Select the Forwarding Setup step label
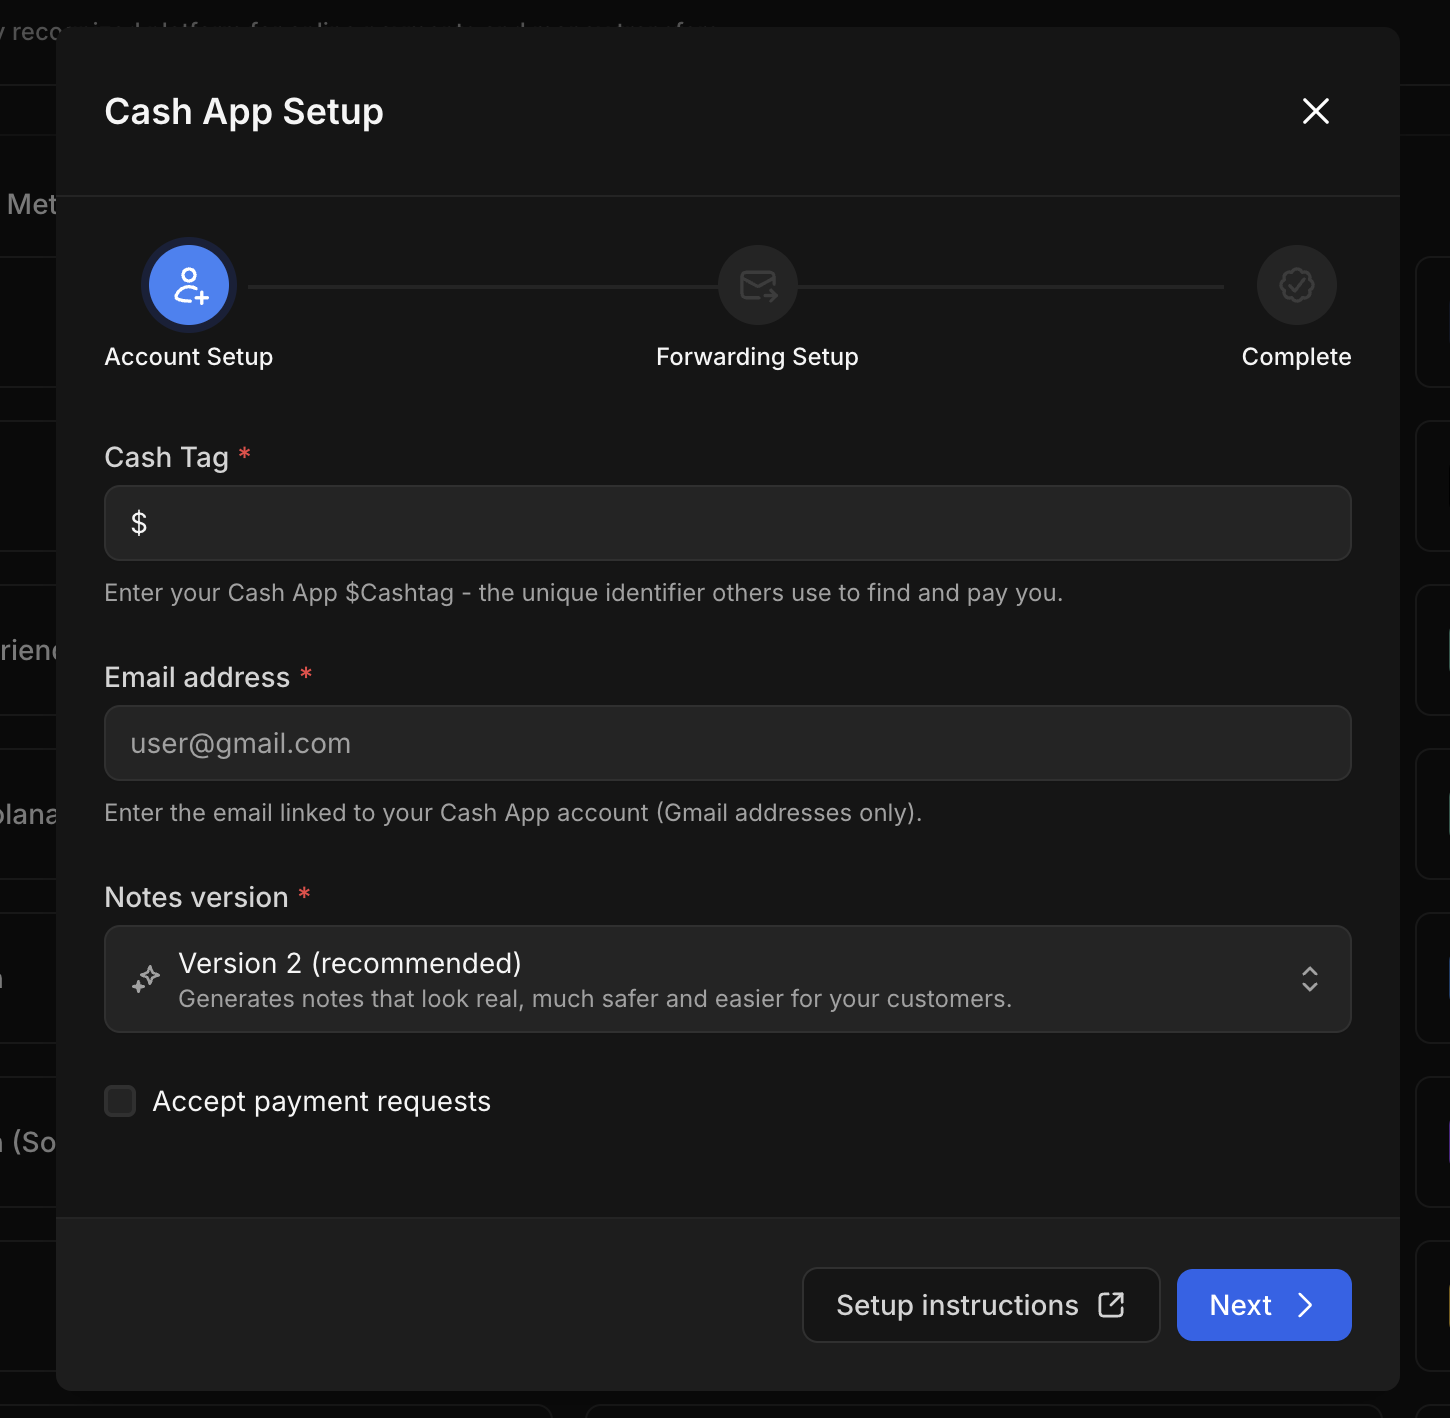 tap(757, 356)
